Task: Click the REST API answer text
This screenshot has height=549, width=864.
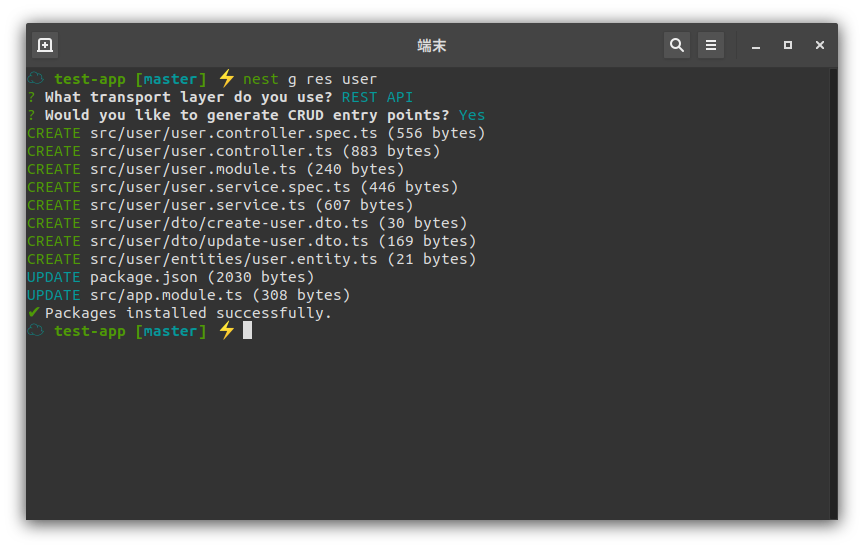Action: 377,97
